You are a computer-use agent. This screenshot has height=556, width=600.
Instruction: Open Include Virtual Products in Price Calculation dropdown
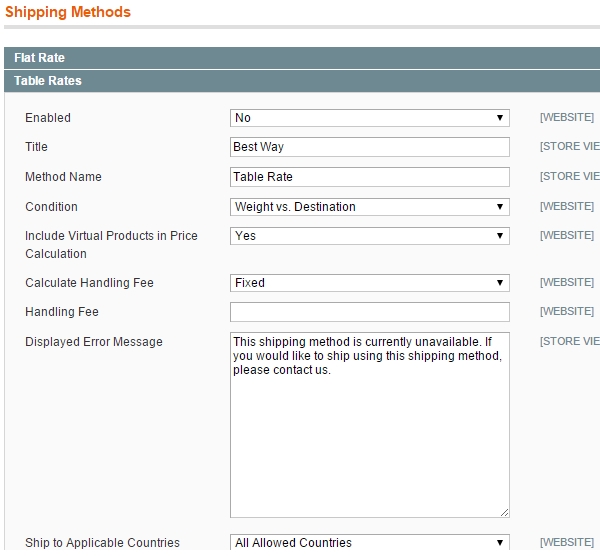pyautogui.click(x=370, y=236)
